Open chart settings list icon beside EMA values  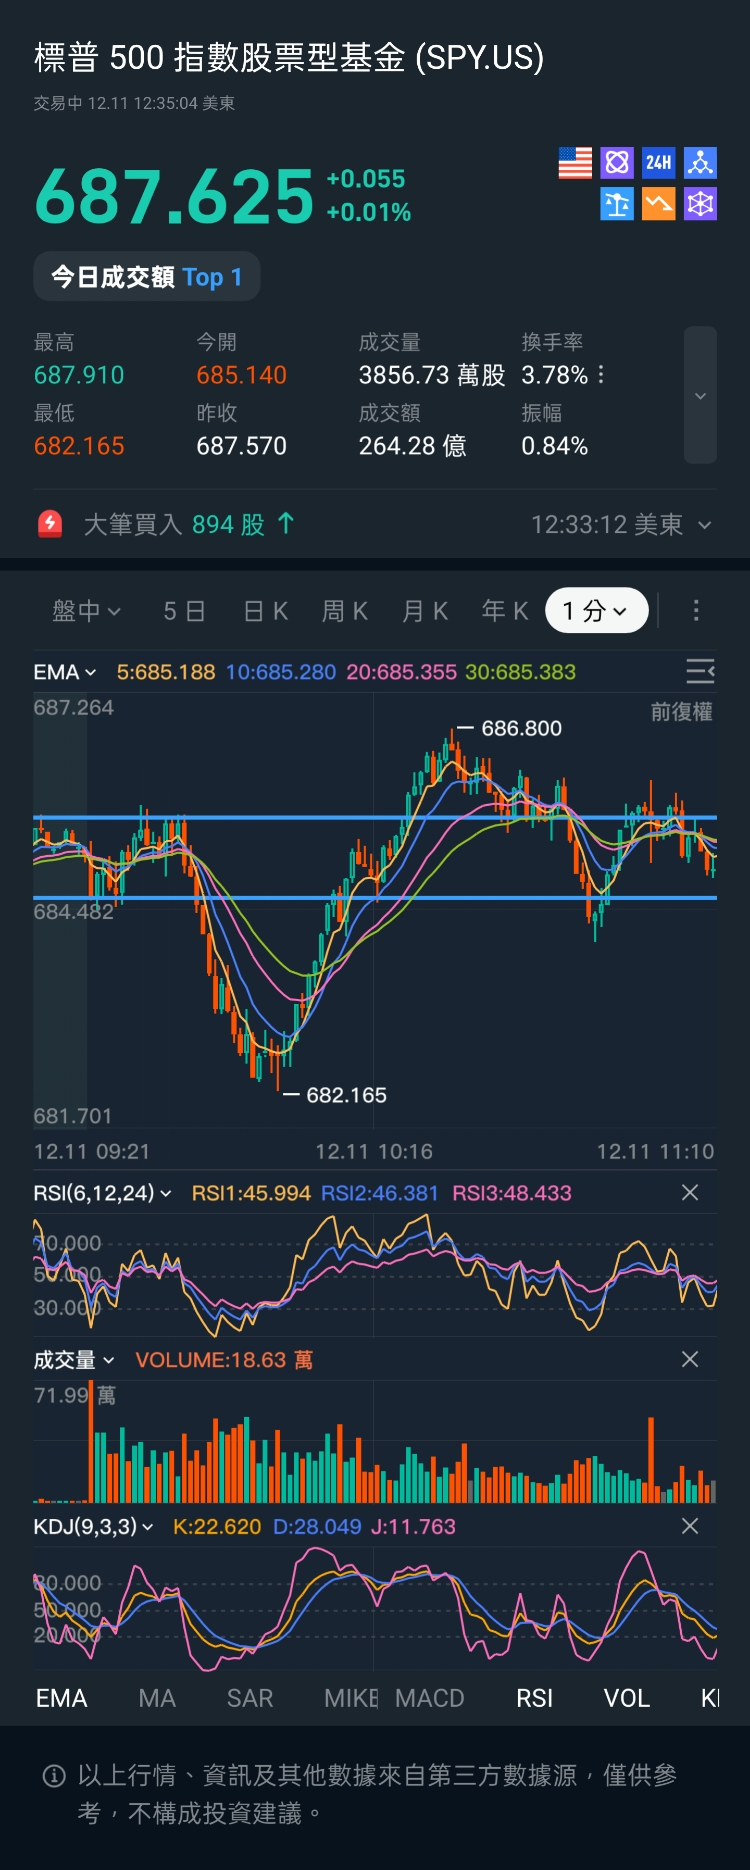tap(700, 671)
